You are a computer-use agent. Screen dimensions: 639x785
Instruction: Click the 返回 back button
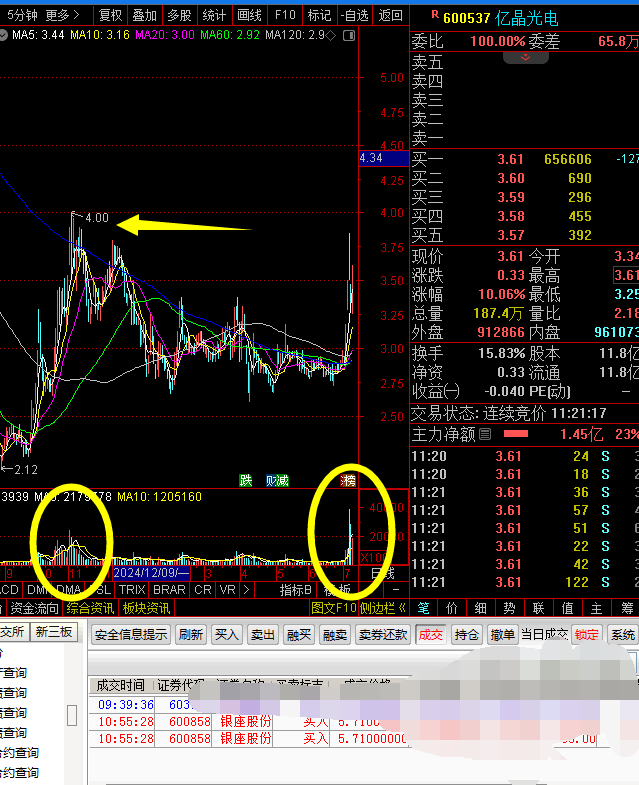tap(390, 16)
